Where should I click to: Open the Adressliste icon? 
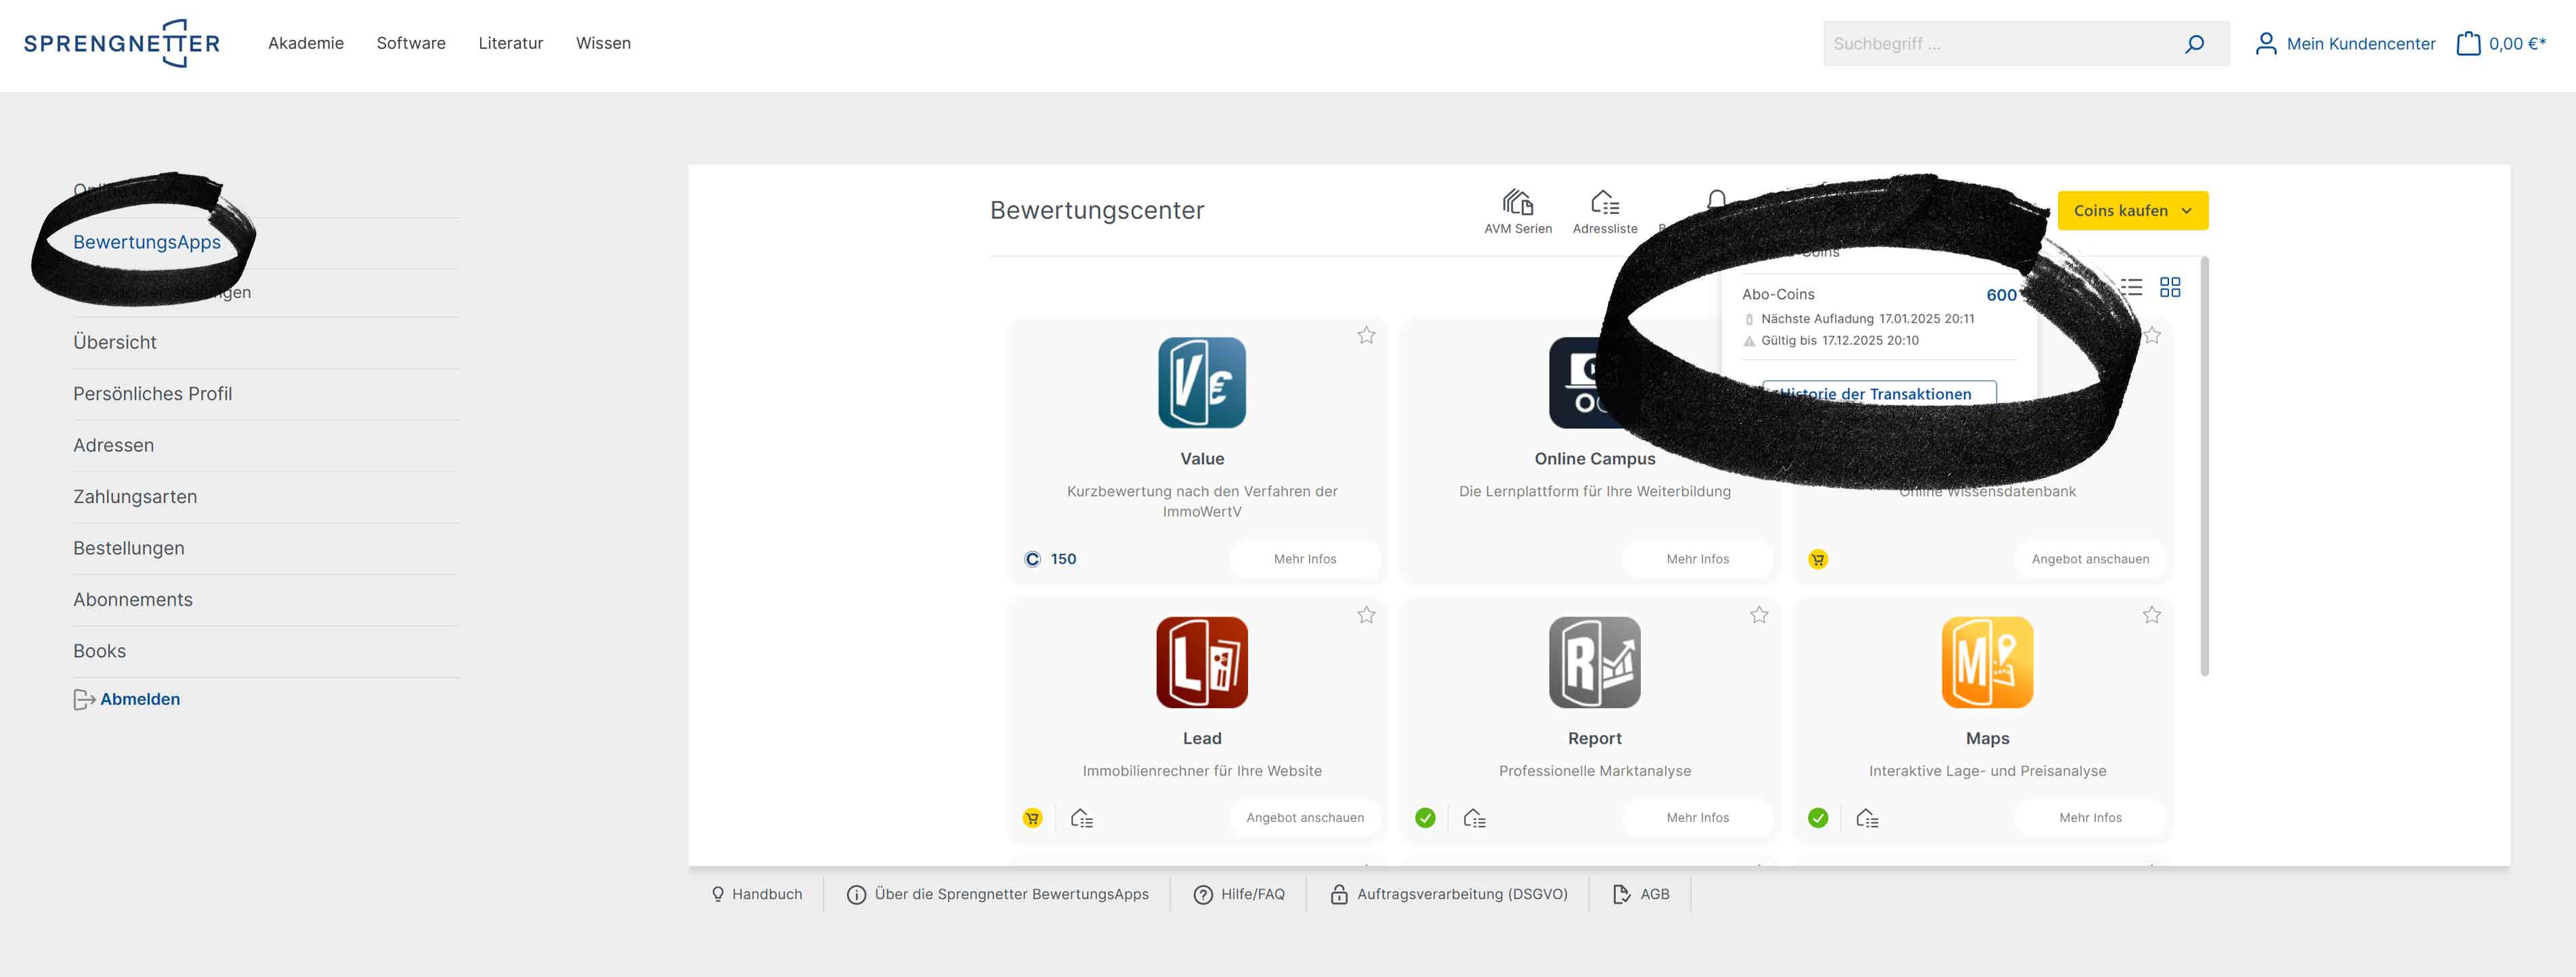pyautogui.click(x=1604, y=203)
